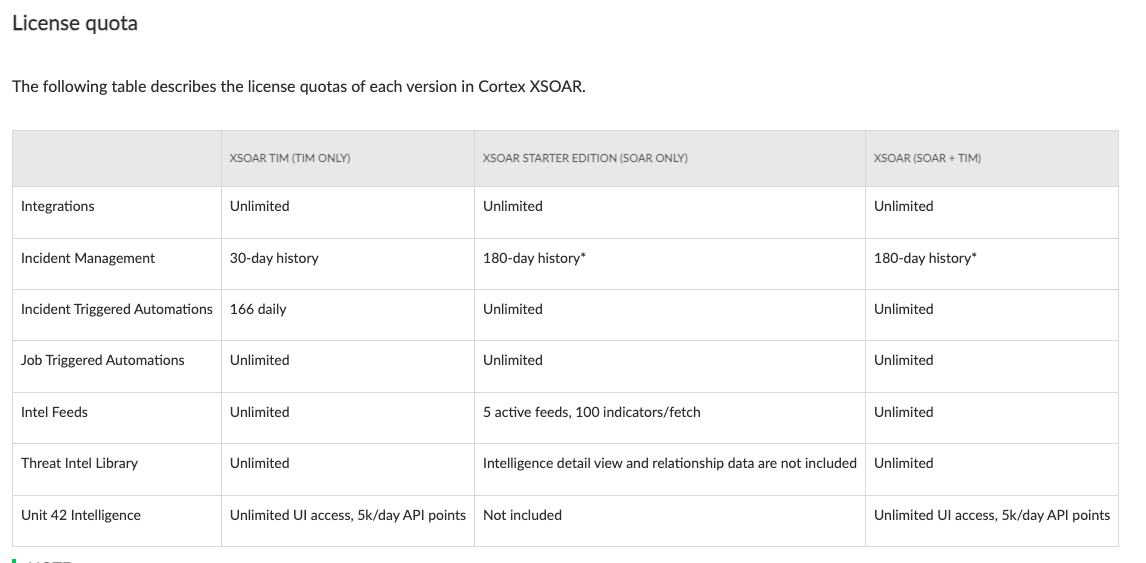Click the Threat Intel Library row label
The image size is (1146, 563).
pos(80,463)
